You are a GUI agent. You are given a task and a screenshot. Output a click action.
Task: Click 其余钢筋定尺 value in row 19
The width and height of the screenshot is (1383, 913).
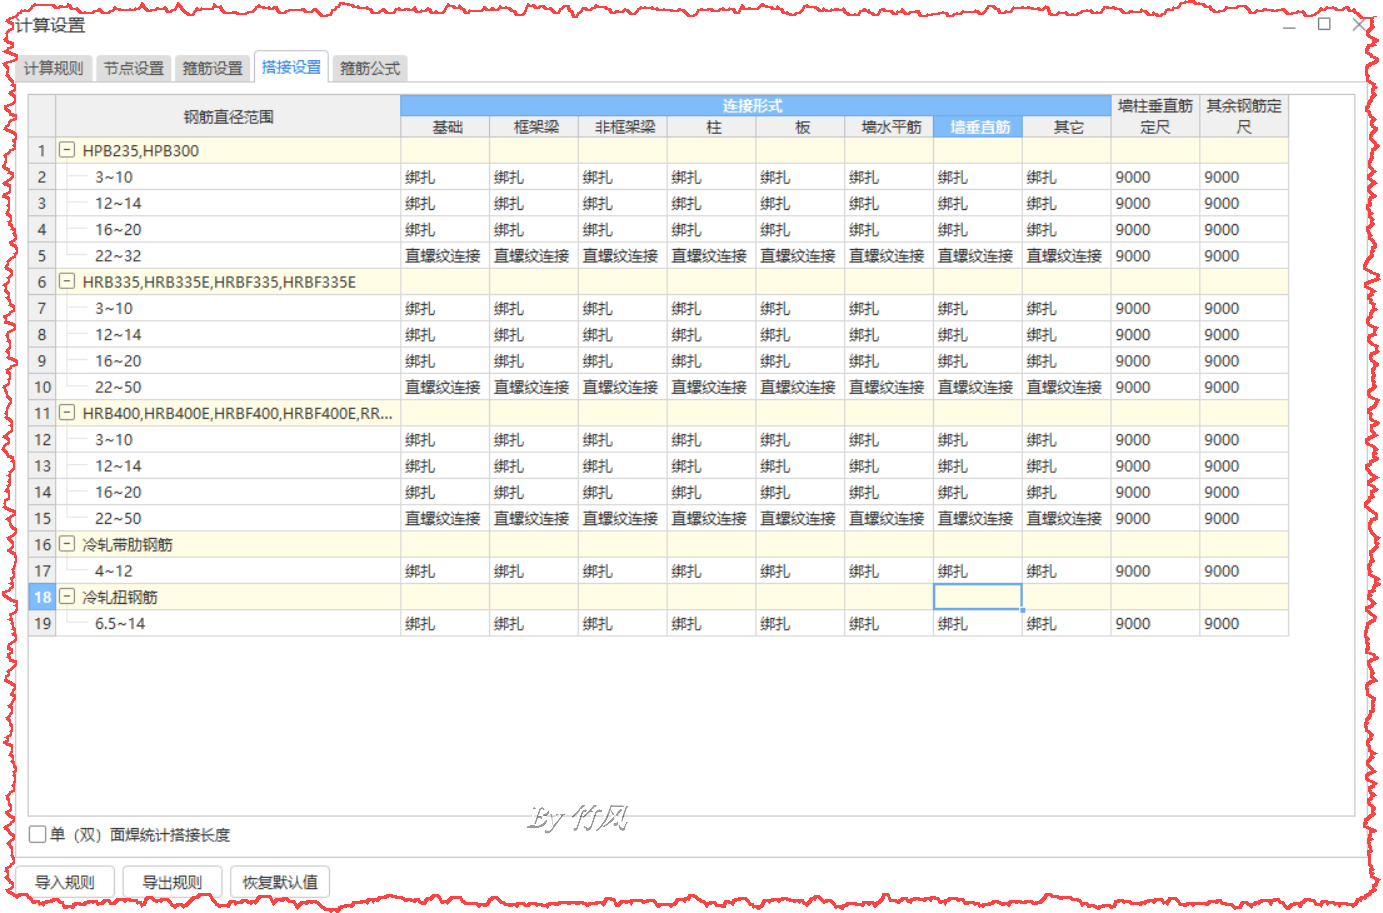click(x=1244, y=623)
